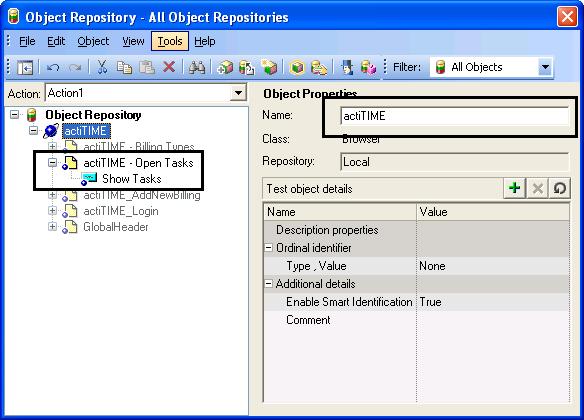Open the File menu
The image size is (584, 420).
pyautogui.click(x=27, y=41)
